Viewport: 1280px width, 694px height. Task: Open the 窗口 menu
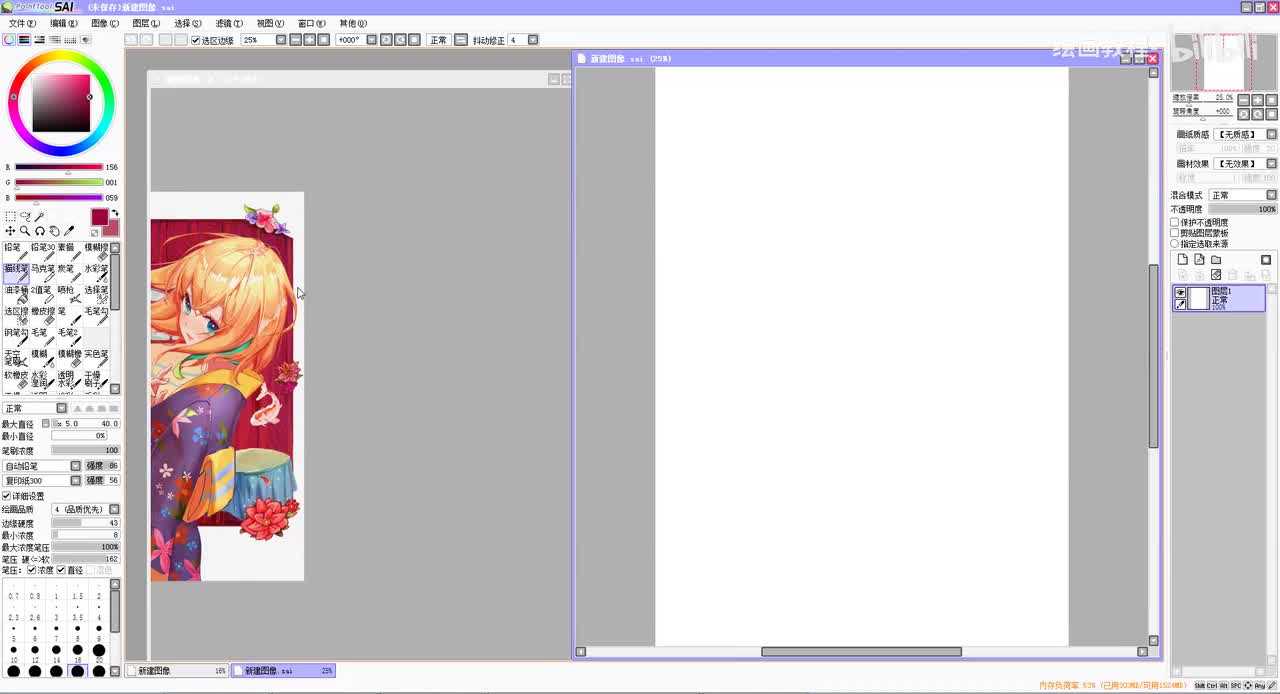point(312,23)
